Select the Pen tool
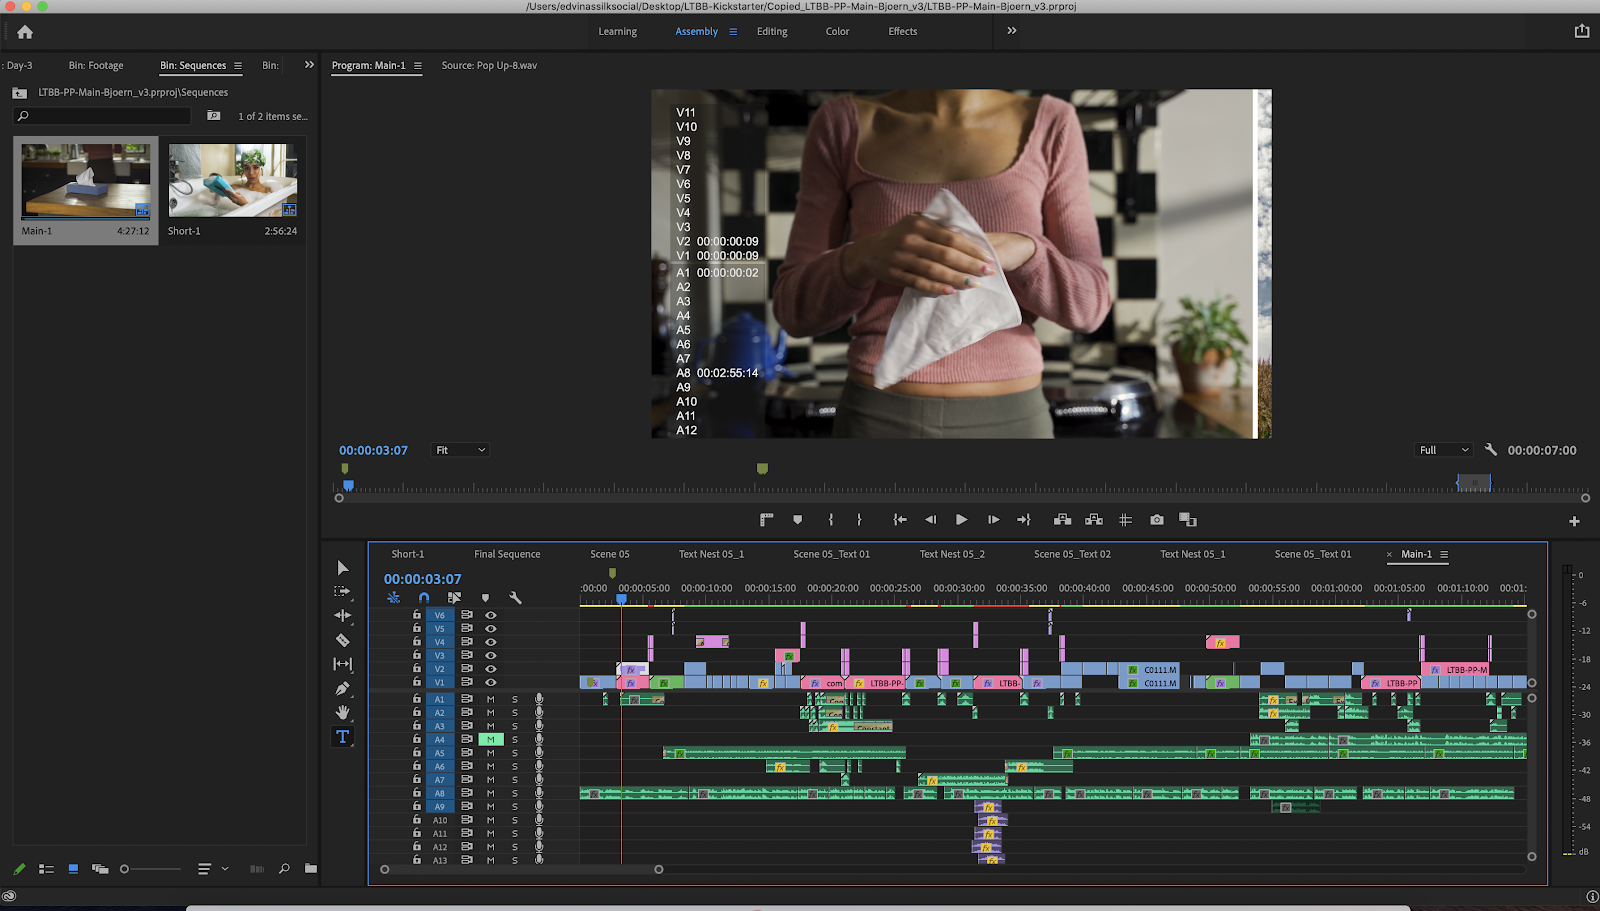The width and height of the screenshot is (1600, 911). [343, 688]
